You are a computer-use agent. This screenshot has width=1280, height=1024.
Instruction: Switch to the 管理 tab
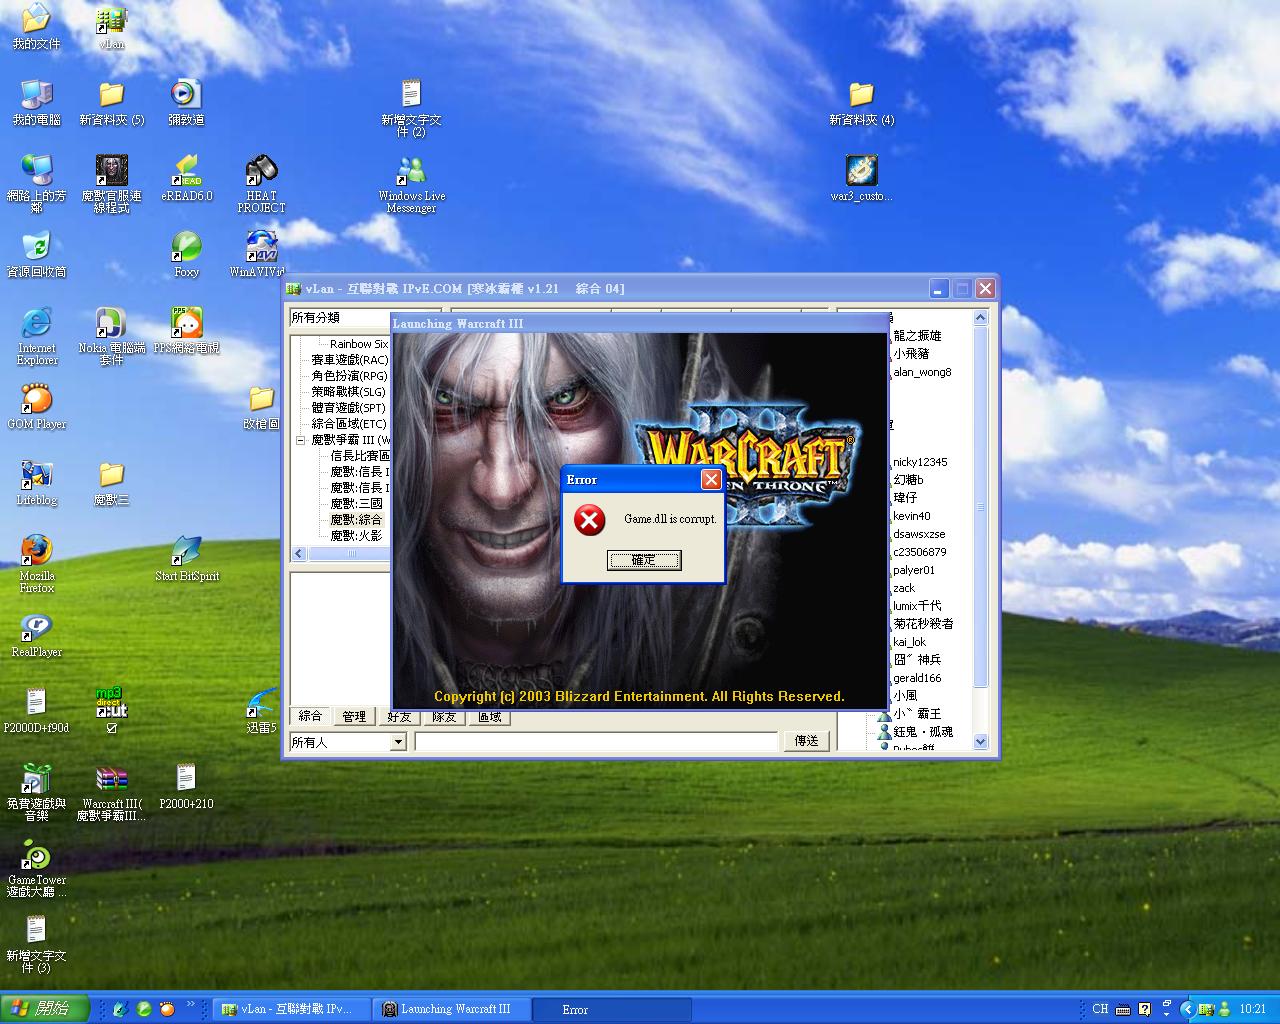(354, 716)
